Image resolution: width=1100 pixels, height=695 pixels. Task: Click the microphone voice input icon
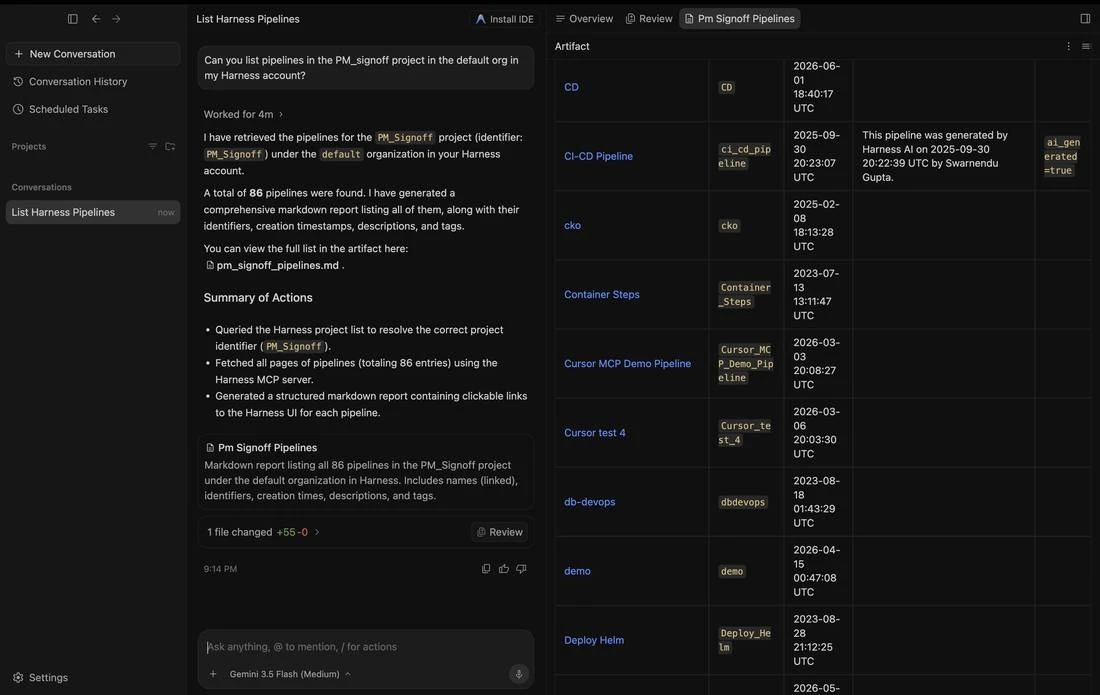[x=518, y=674]
